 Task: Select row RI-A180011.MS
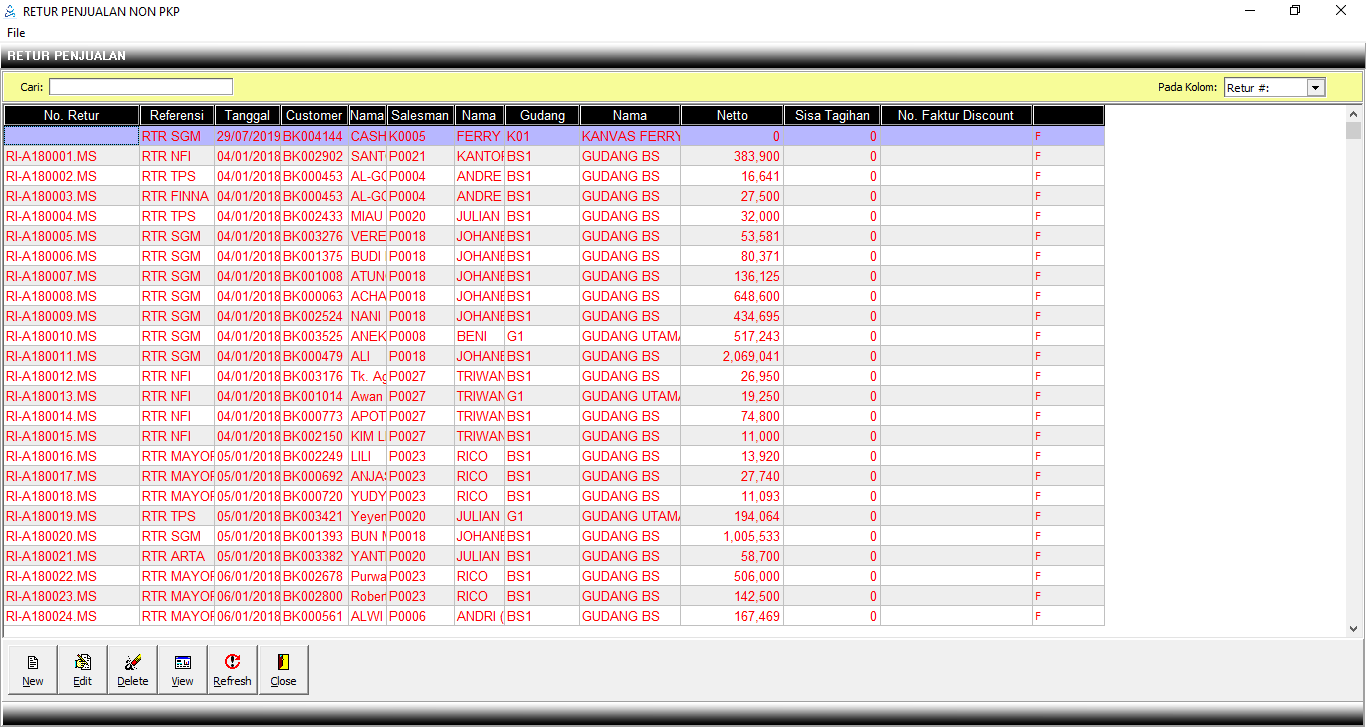pos(52,356)
